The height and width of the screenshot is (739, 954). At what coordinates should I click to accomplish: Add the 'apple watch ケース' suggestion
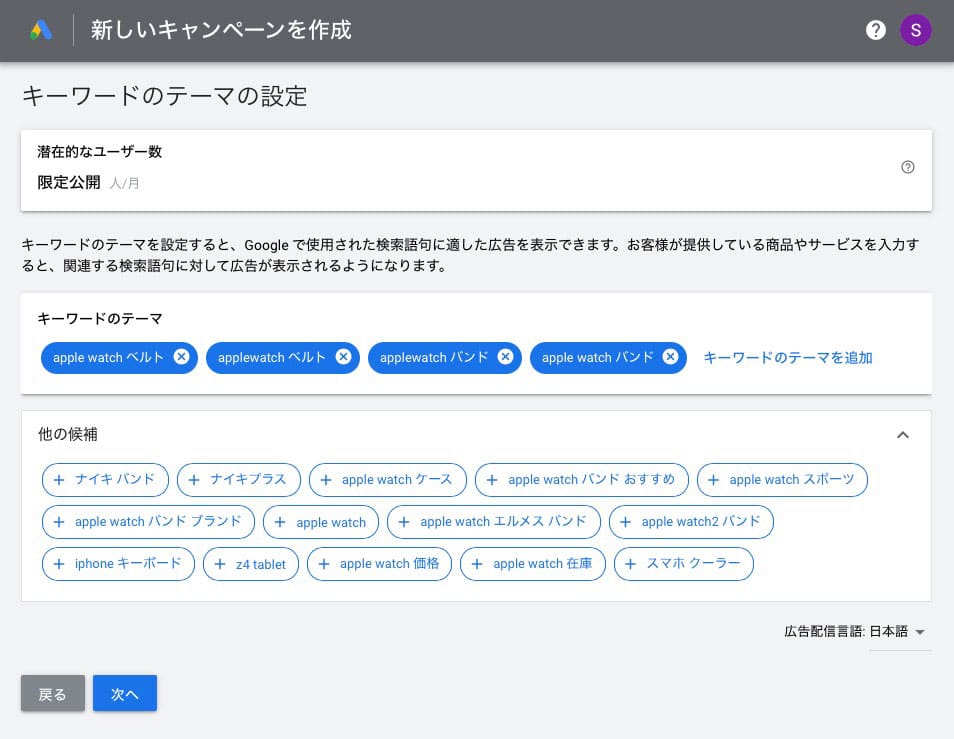coord(387,480)
